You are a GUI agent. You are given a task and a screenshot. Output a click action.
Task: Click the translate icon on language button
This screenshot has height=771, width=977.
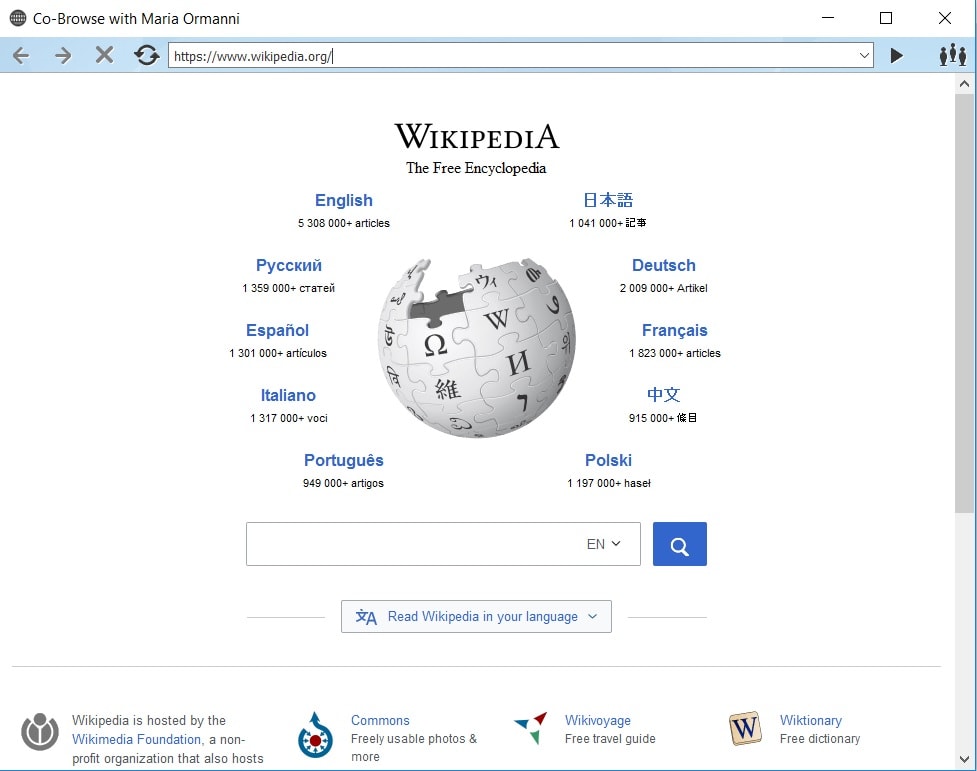366,617
